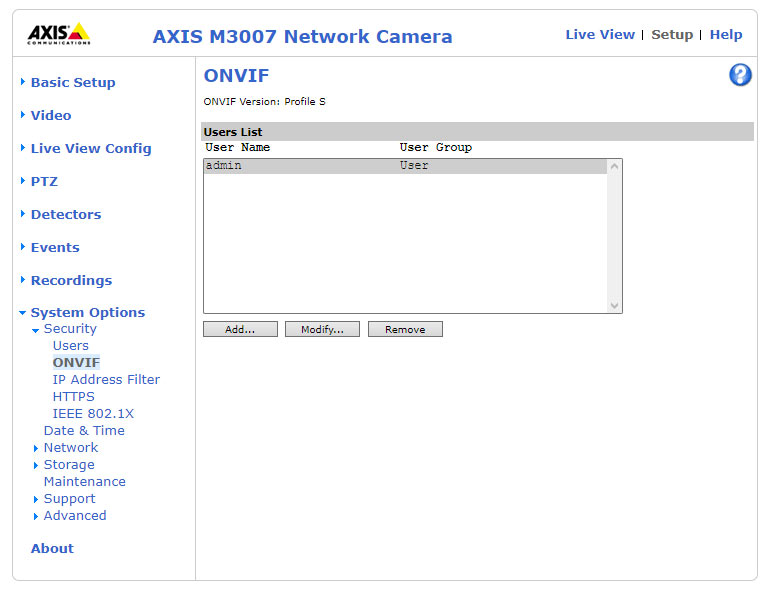Expand the Recordings section arrow

pos(23,280)
